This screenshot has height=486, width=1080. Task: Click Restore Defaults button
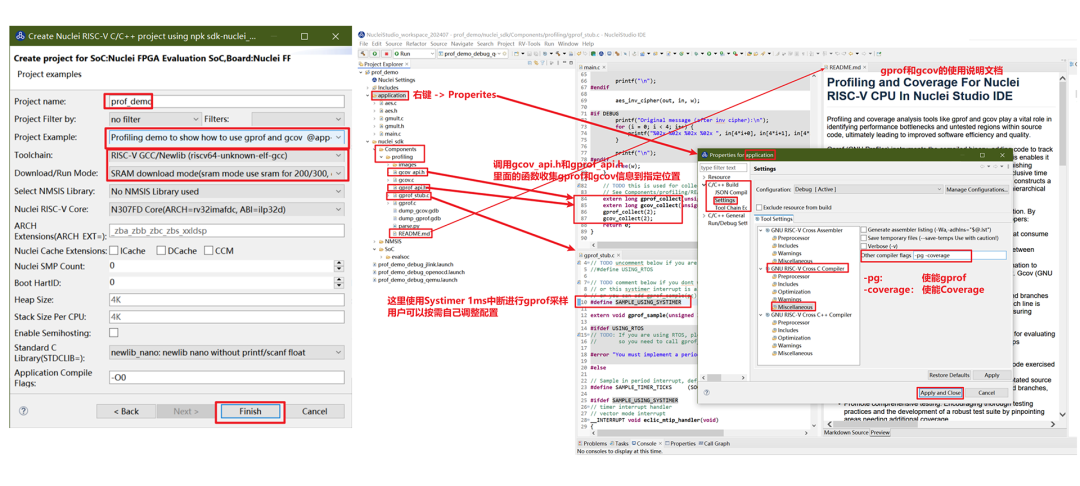coord(949,375)
